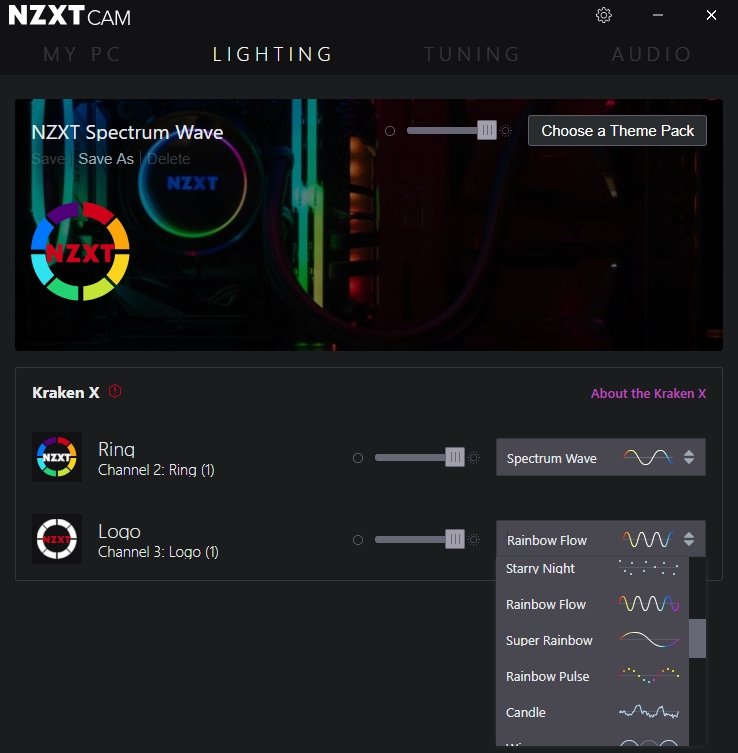Click Choose a Theme Pack button
738x753 pixels.
[x=617, y=131]
